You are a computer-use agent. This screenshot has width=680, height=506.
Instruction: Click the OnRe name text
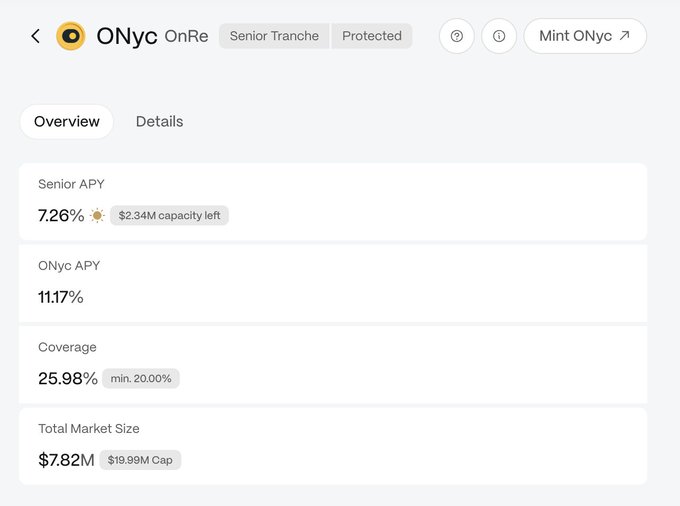186,36
